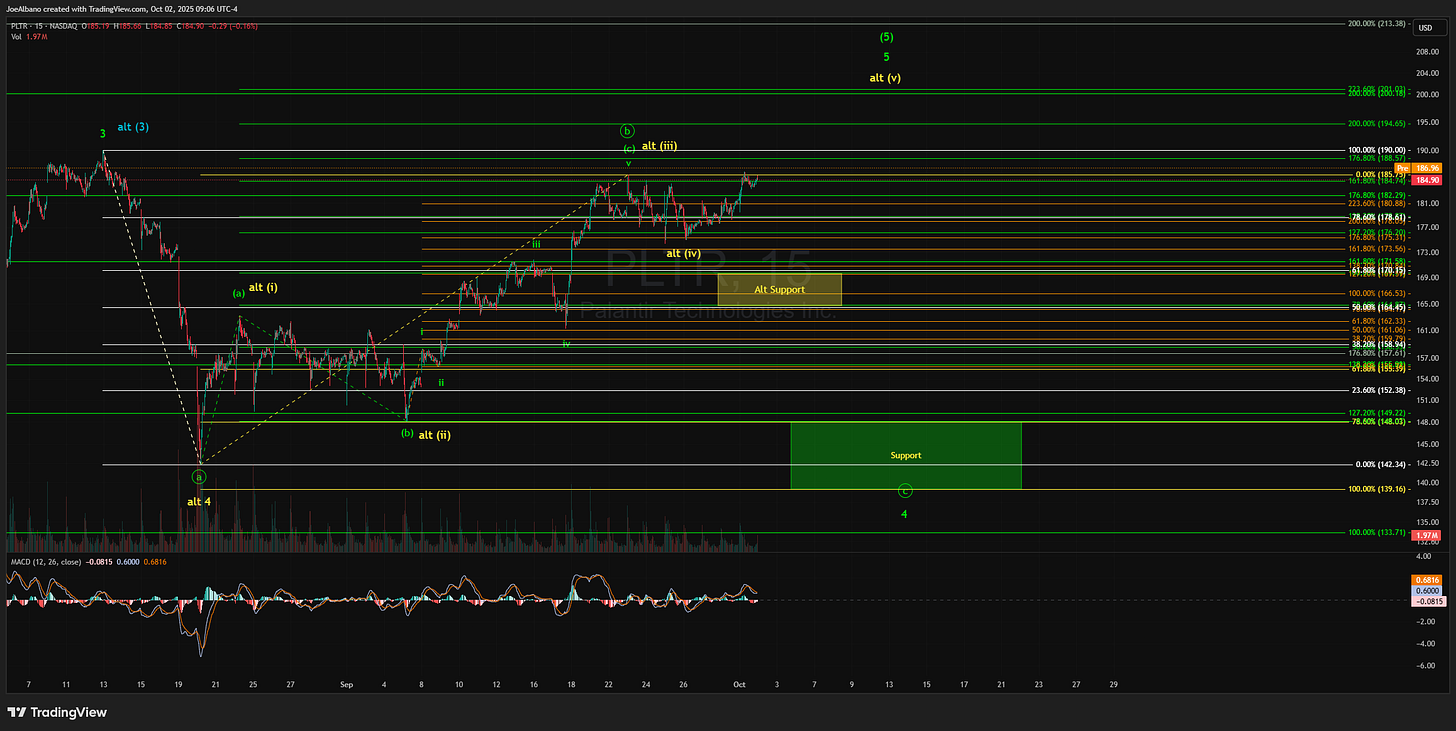Screen dimensions: 1456x731
Task: Click the 200.00% (213.38) Fibonacci label
Action: tap(1377, 23)
